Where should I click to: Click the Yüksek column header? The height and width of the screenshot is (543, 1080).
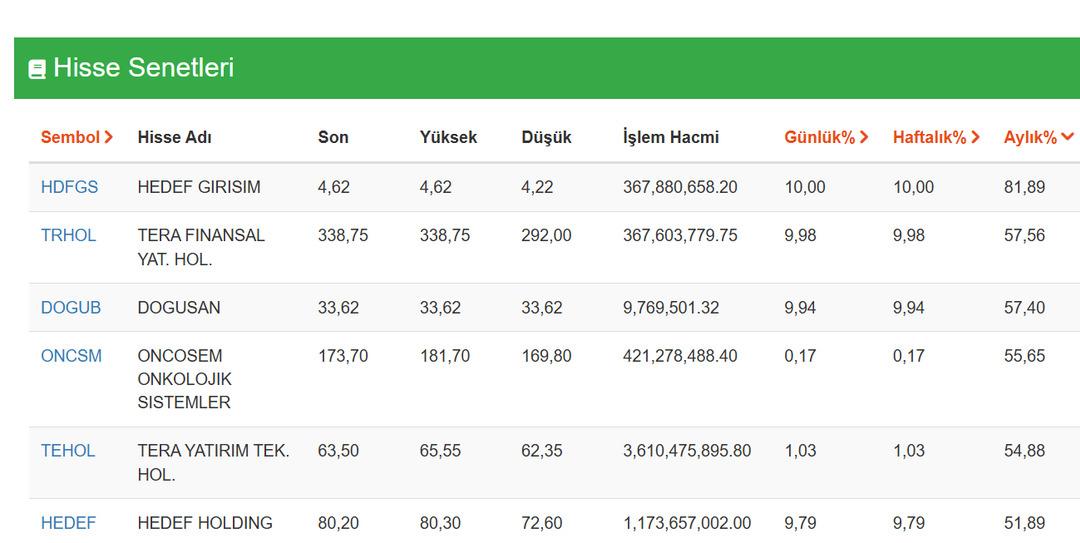448,138
